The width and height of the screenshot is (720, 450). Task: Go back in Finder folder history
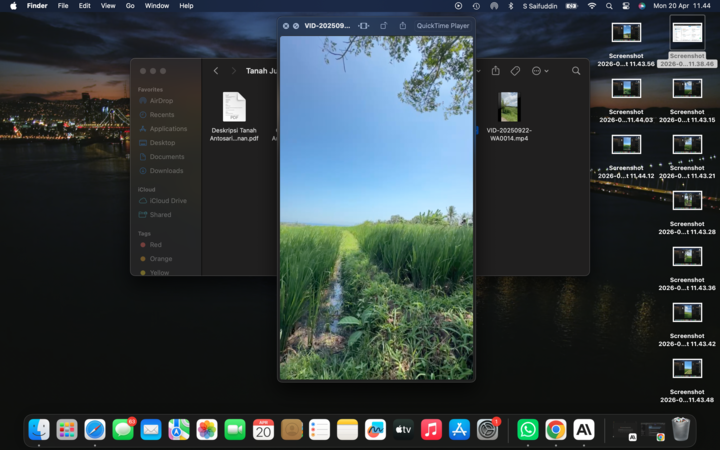216,71
